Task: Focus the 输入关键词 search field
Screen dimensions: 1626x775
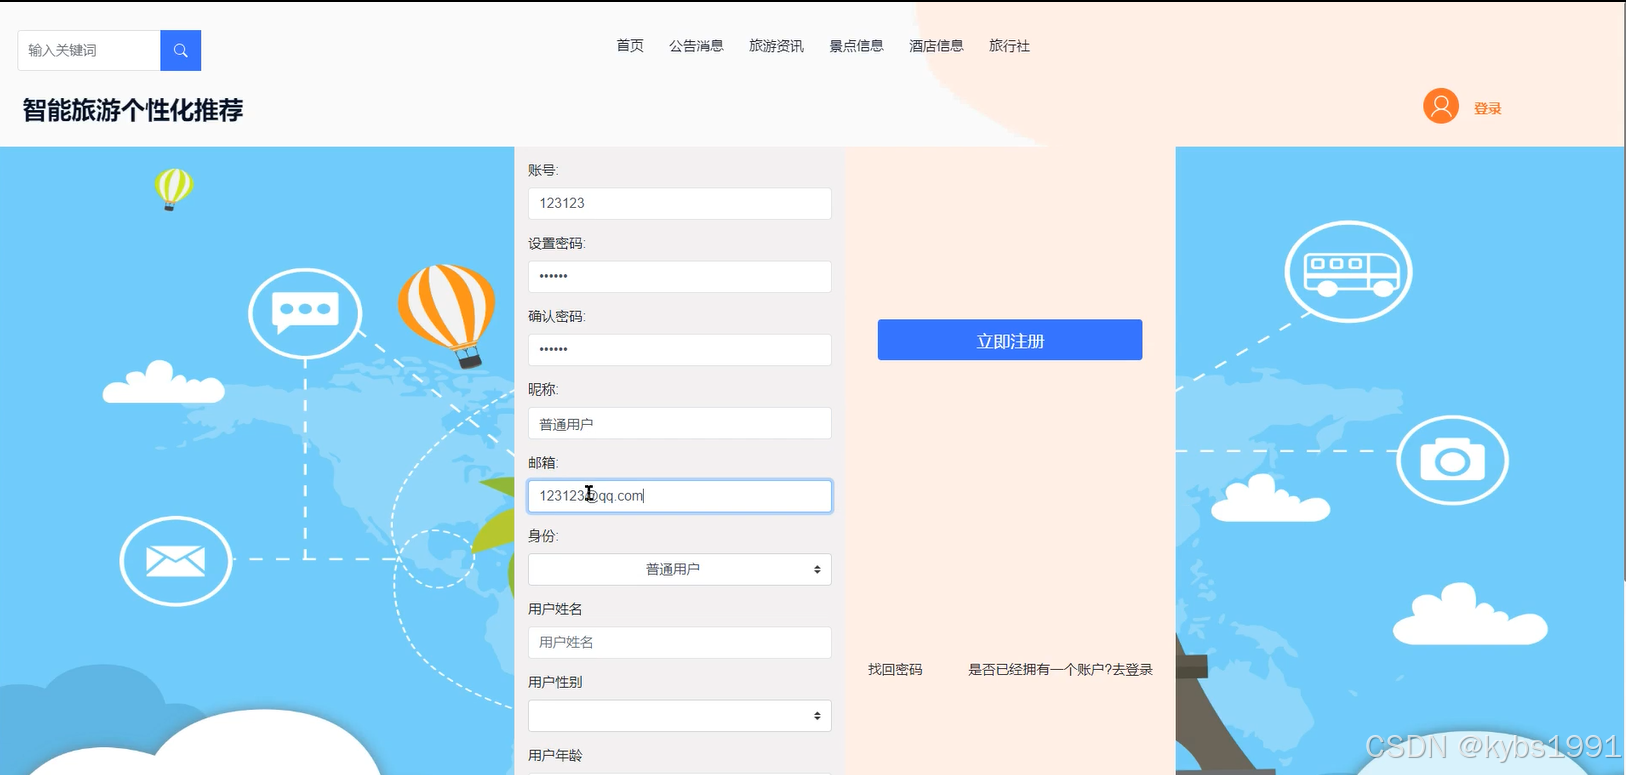Action: coord(89,50)
